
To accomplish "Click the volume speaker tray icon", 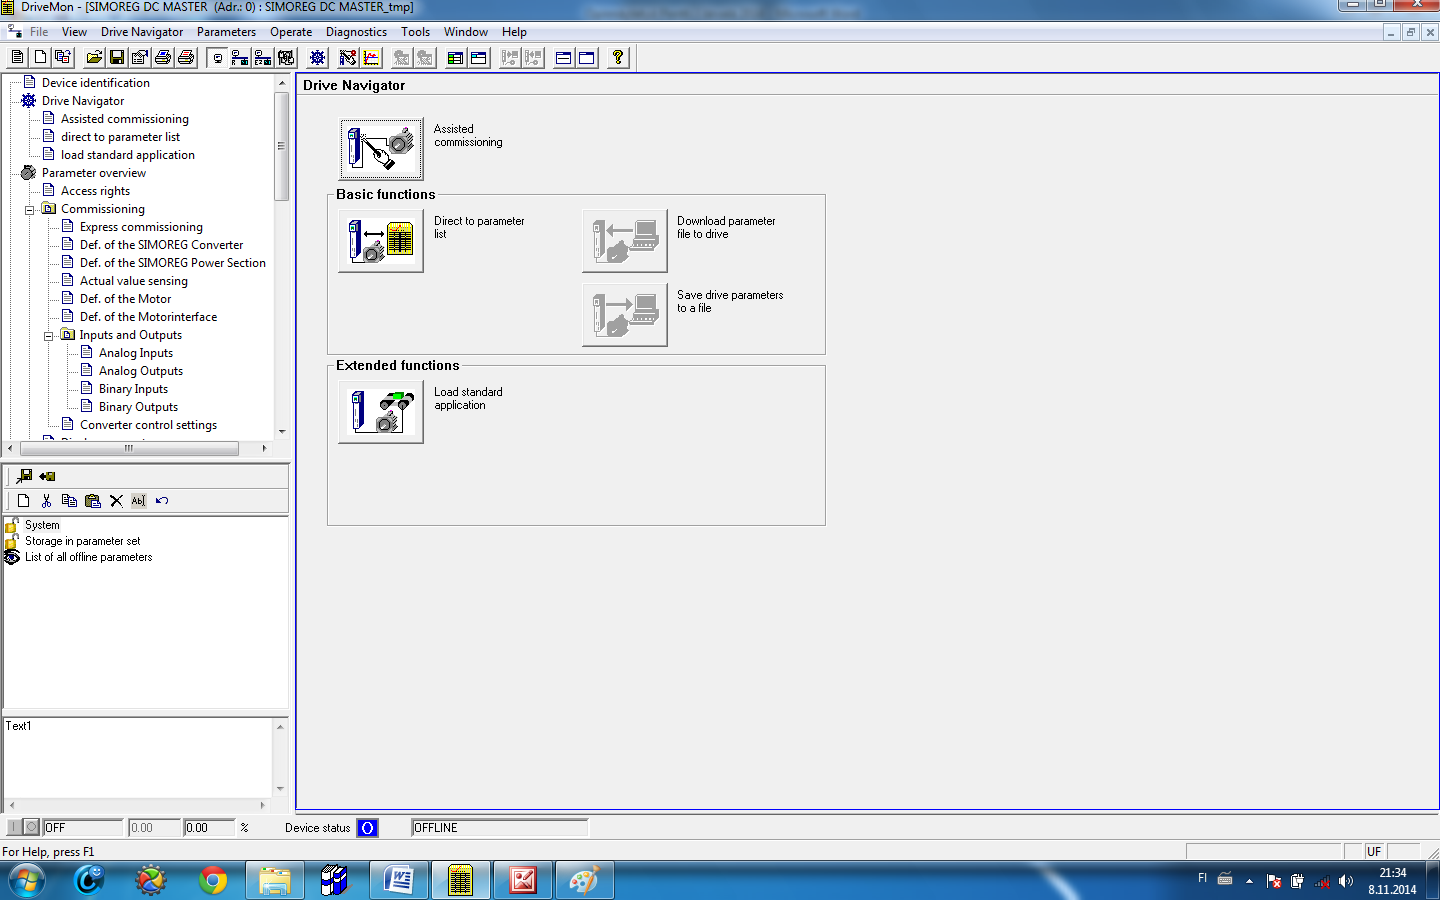I will pos(1346,881).
